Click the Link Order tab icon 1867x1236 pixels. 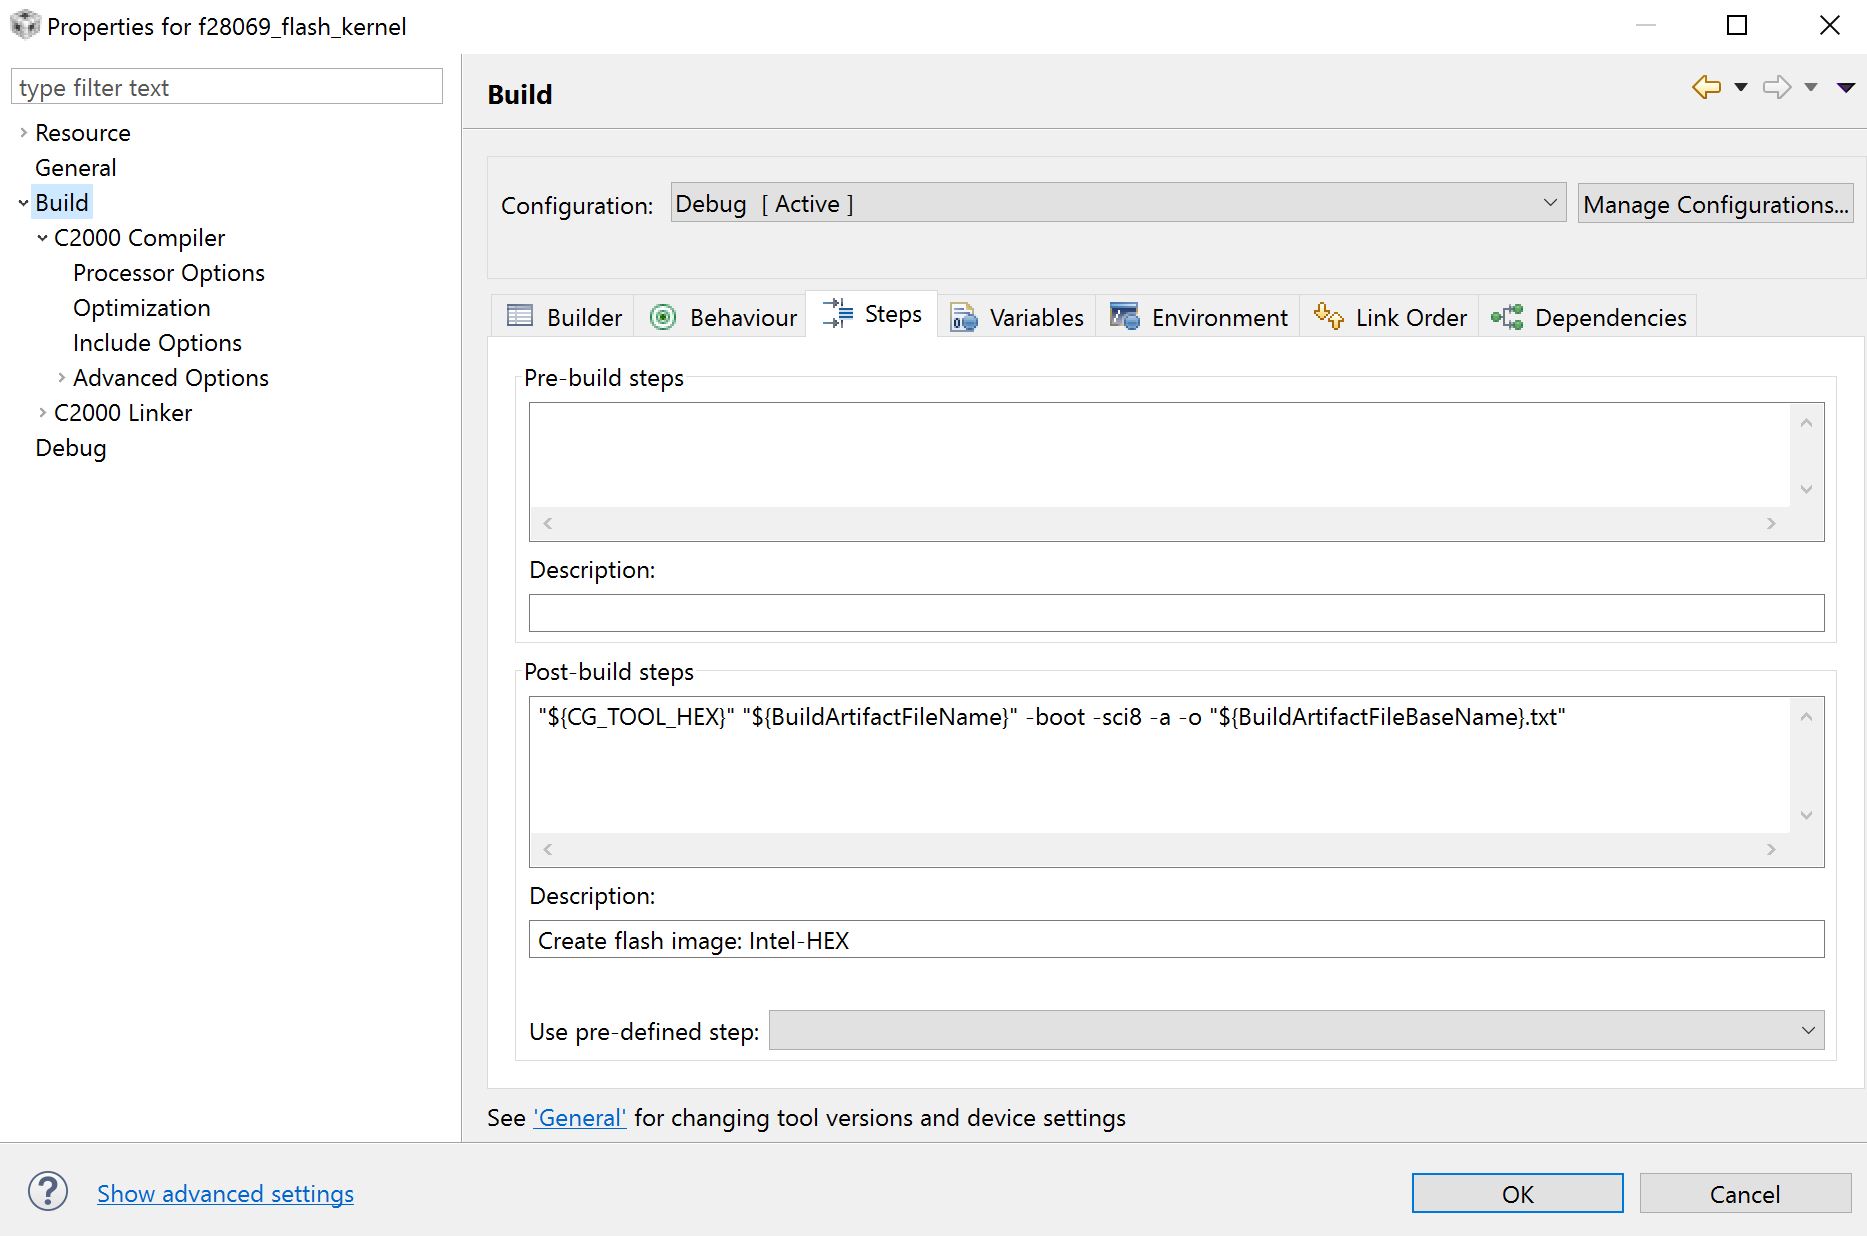pyautogui.click(x=1329, y=317)
